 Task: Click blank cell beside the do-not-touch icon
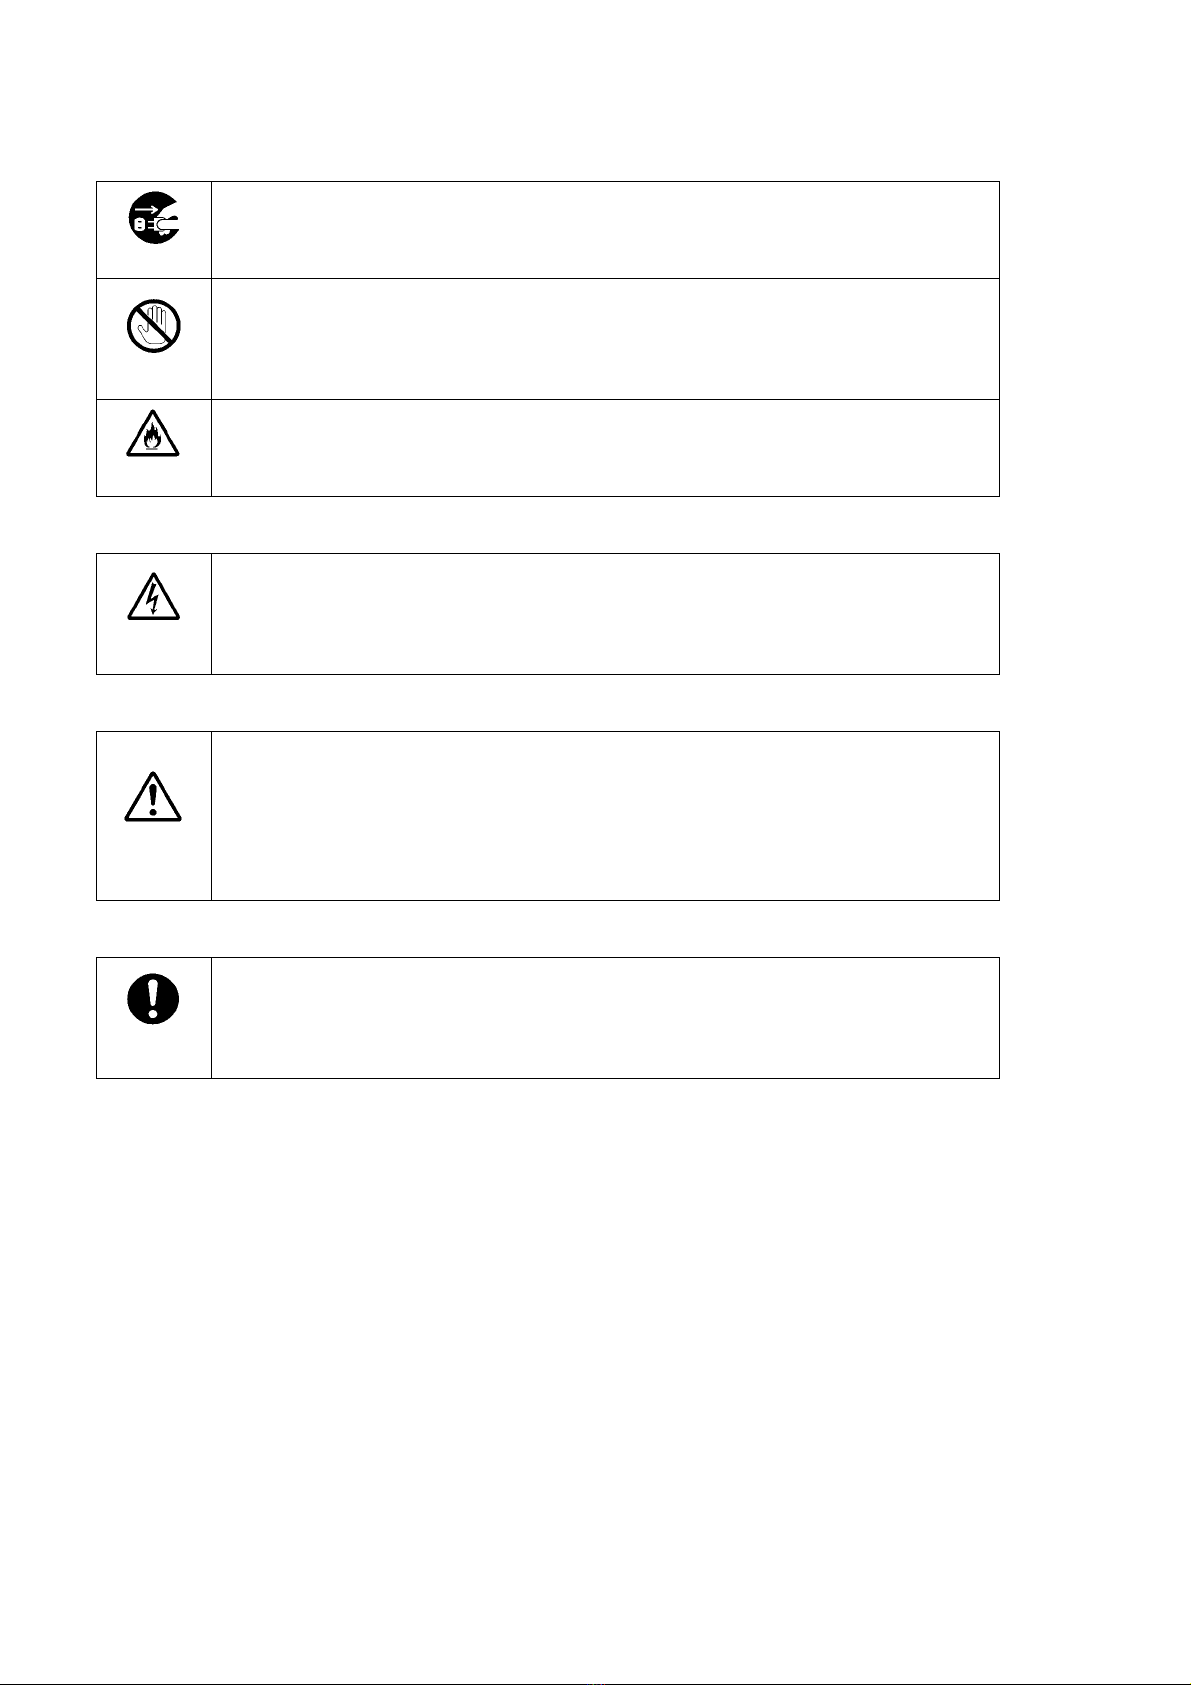[605, 339]
